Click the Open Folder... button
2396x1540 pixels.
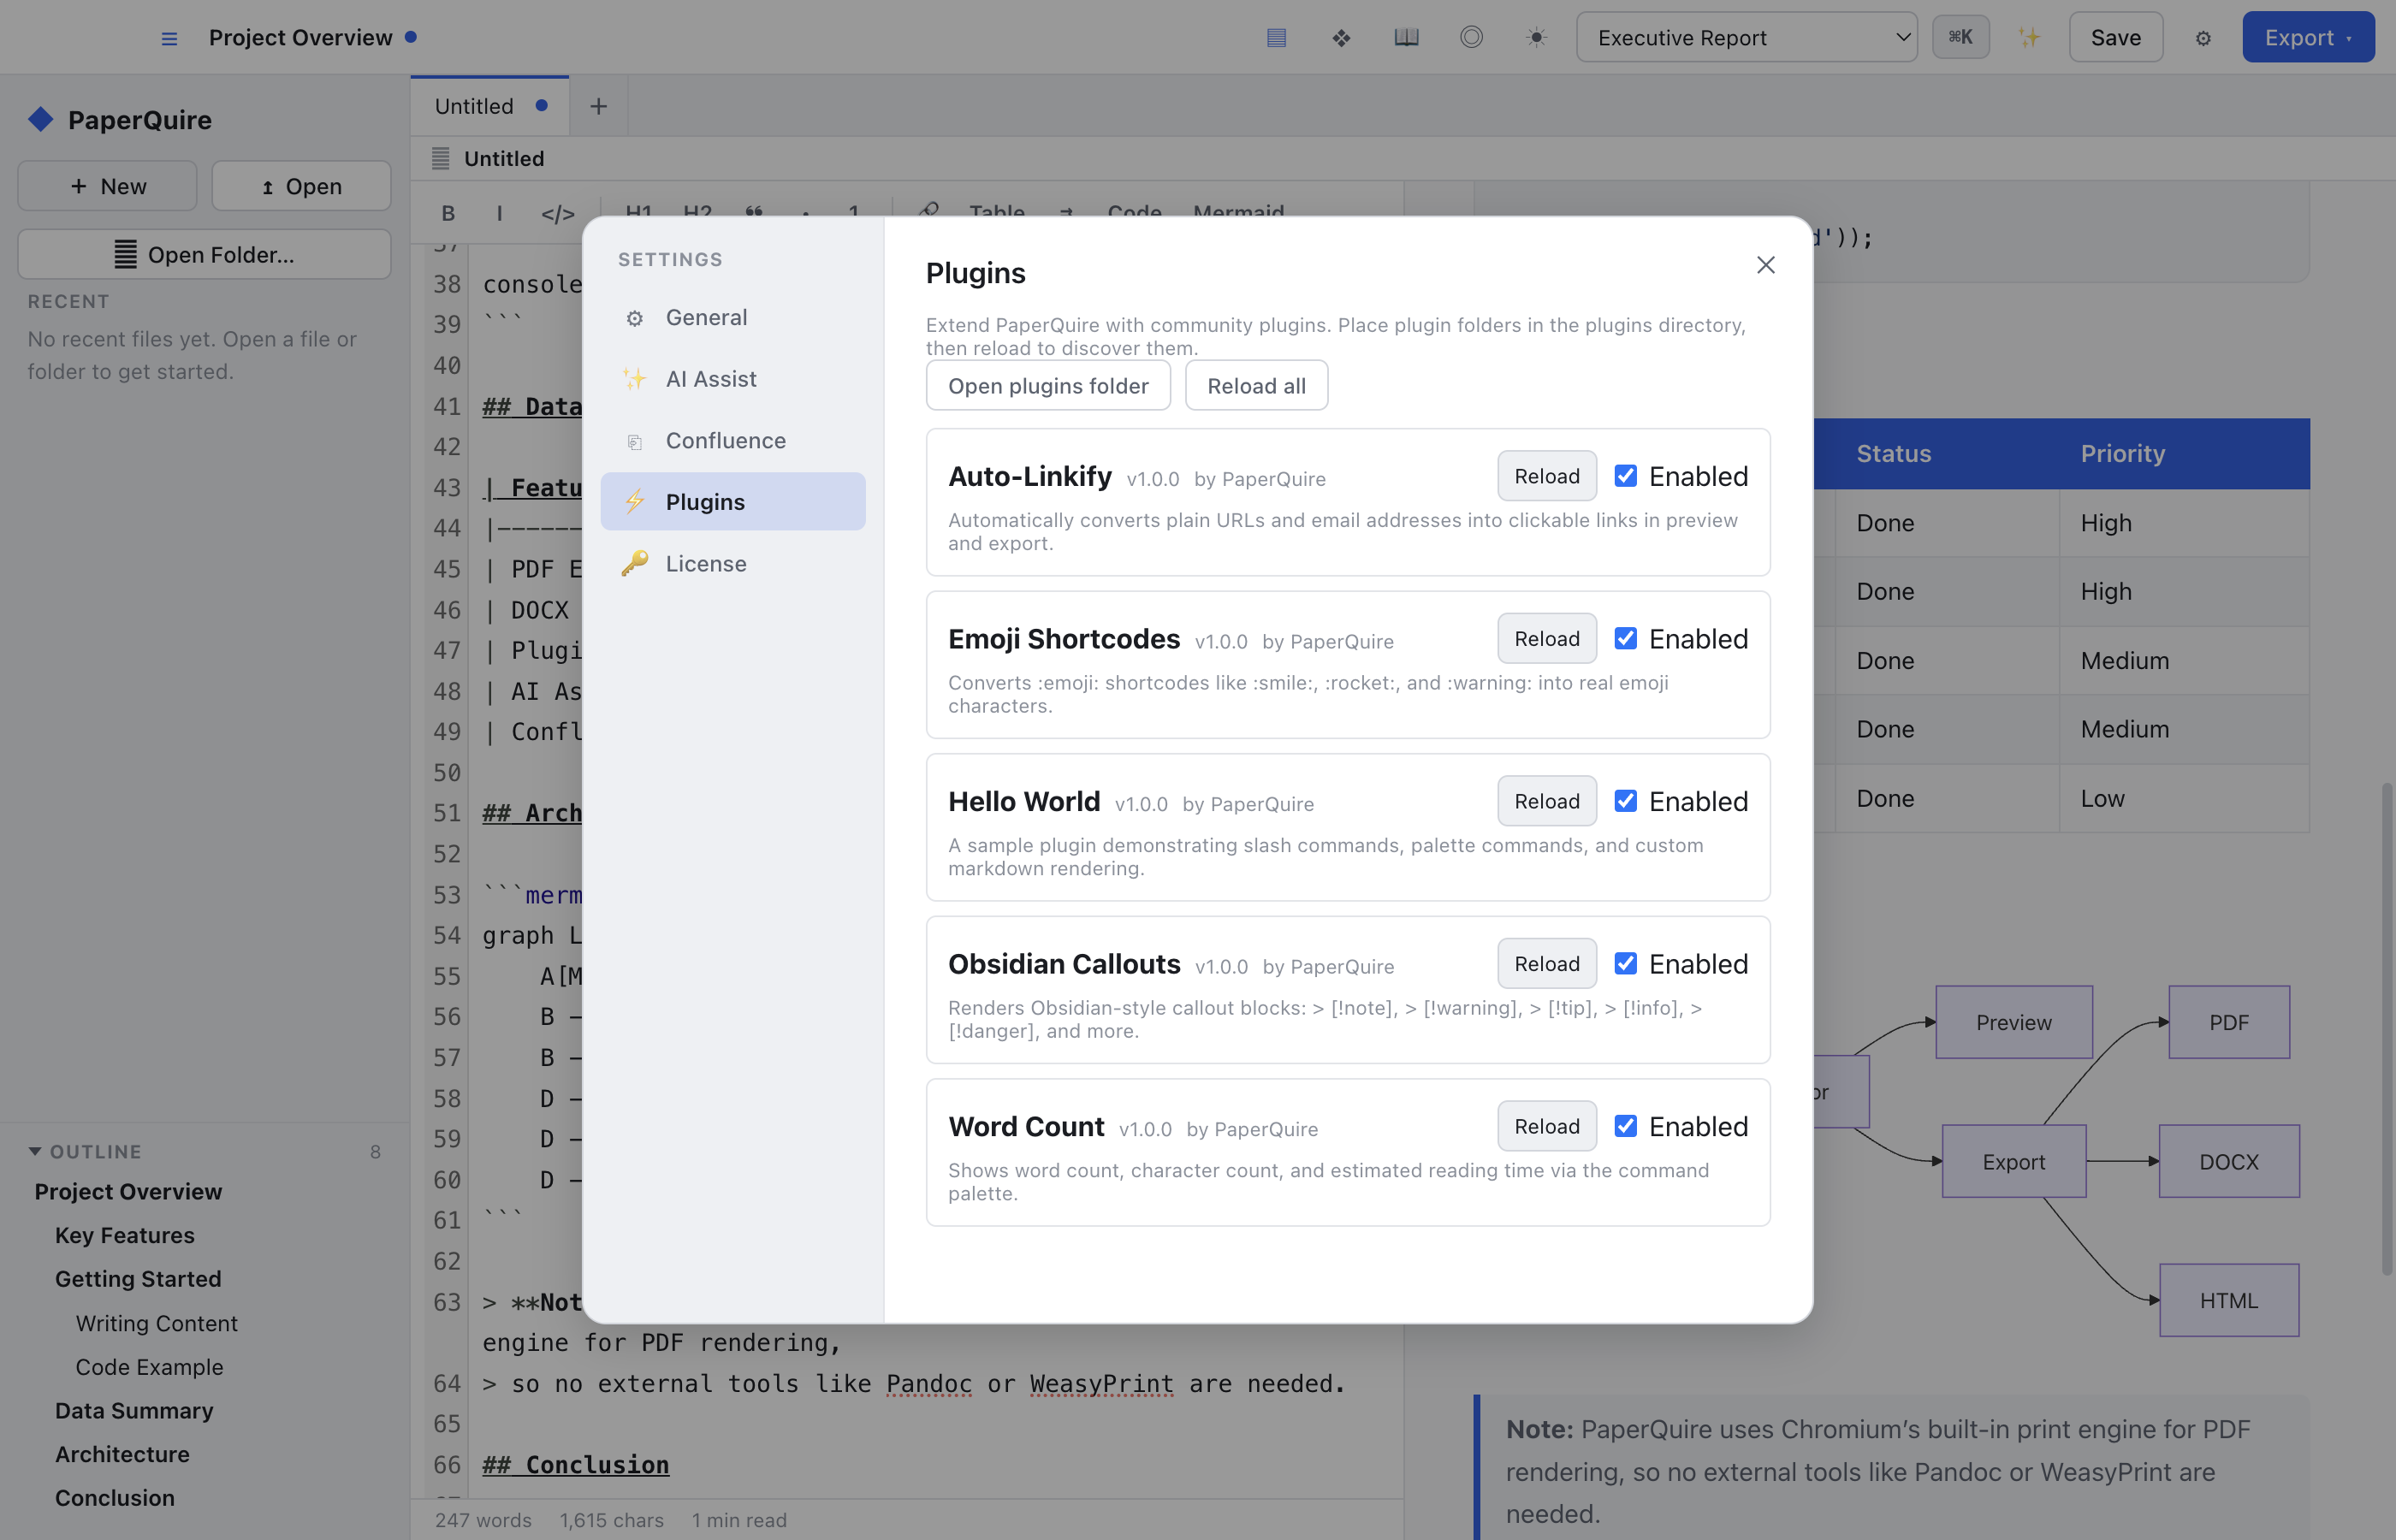204,254
